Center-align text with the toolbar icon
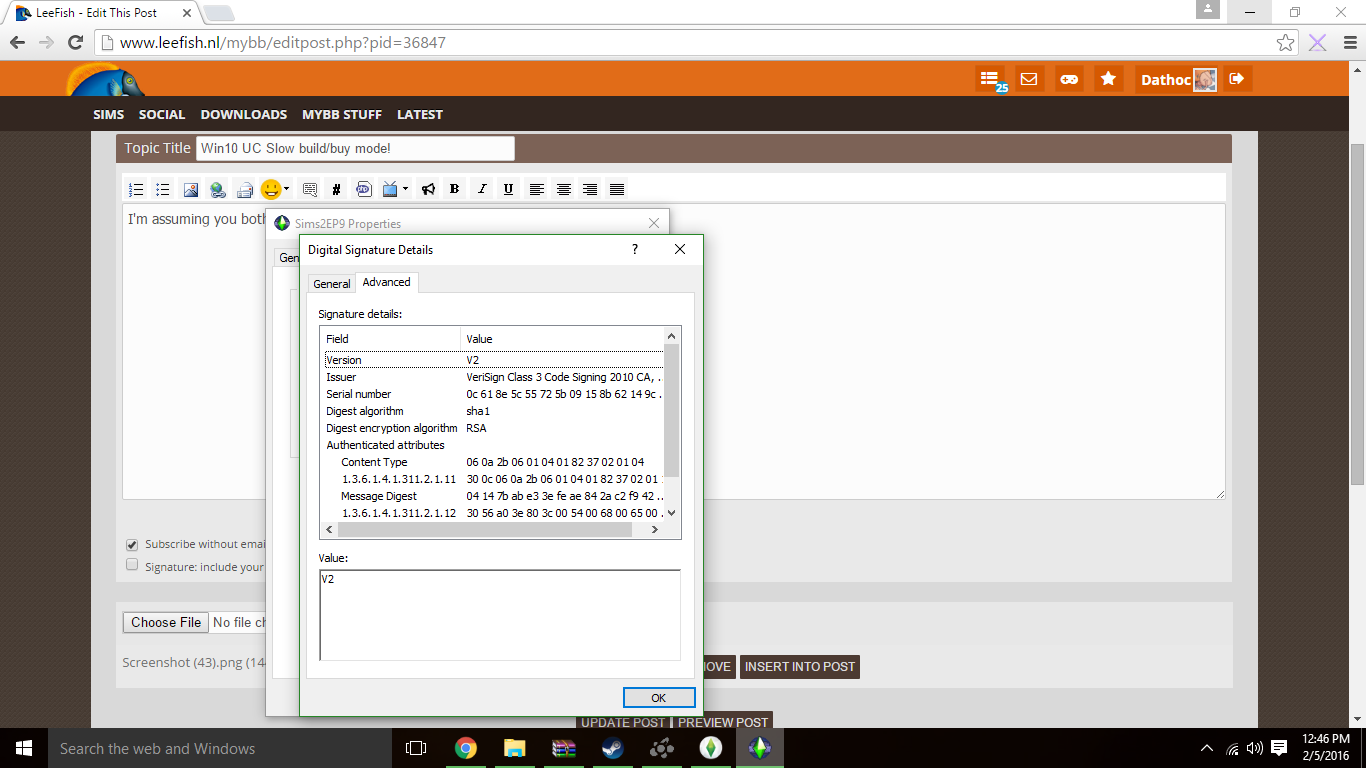 564,189
